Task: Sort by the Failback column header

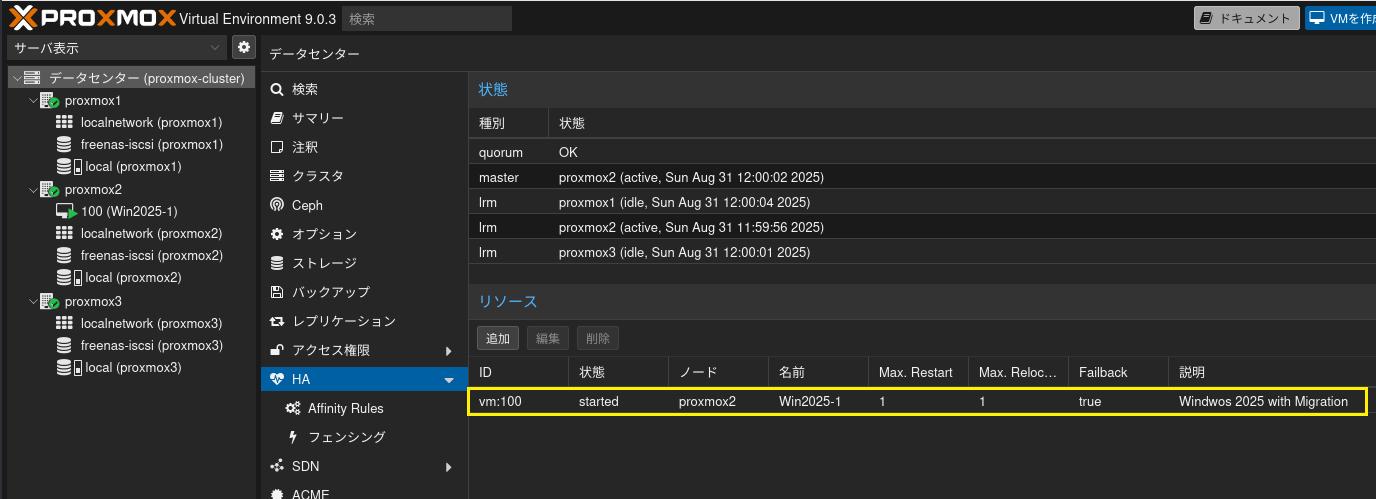Action: coord(1118,372)
